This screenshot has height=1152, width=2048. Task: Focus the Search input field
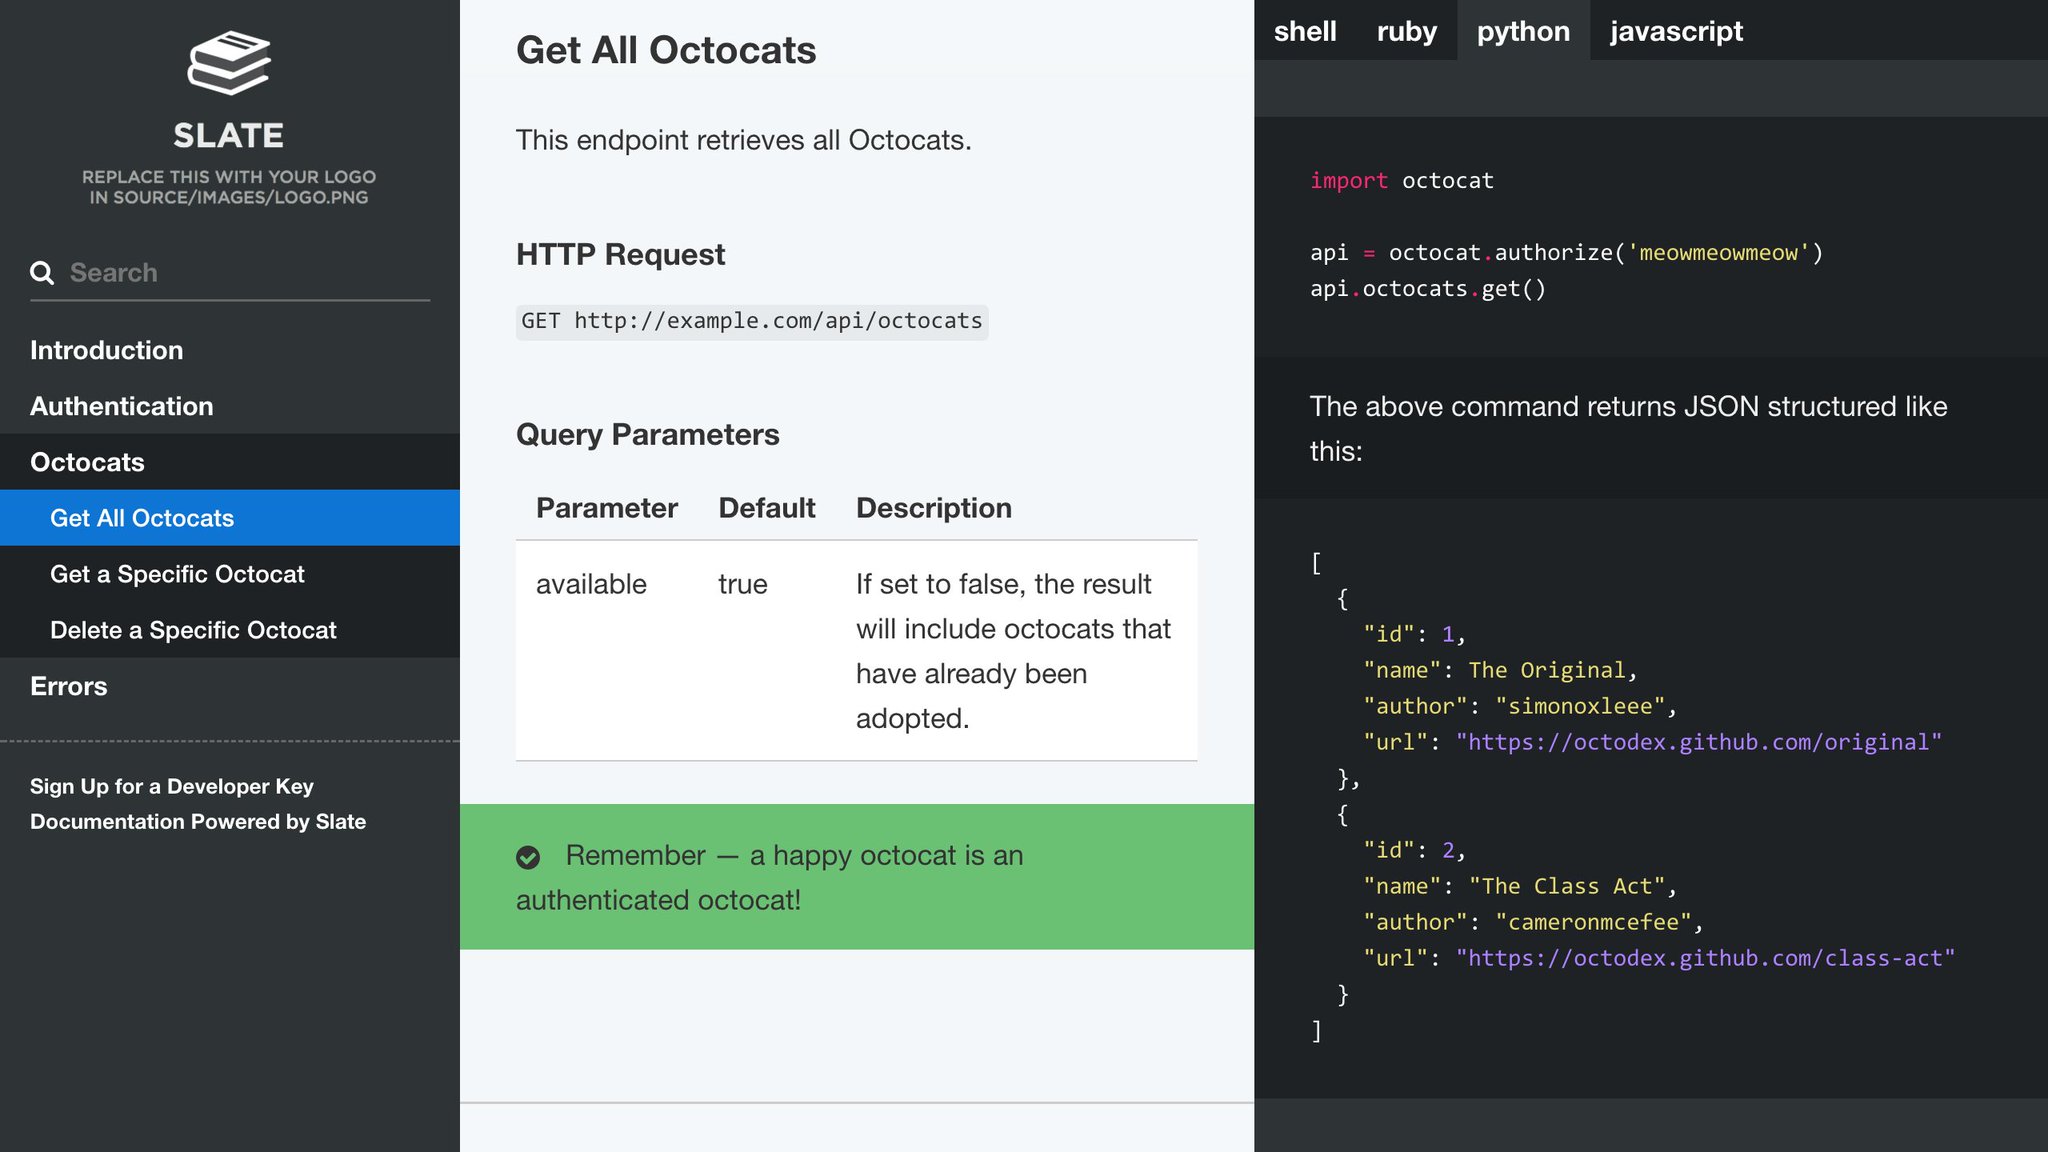tap(245, 273)
